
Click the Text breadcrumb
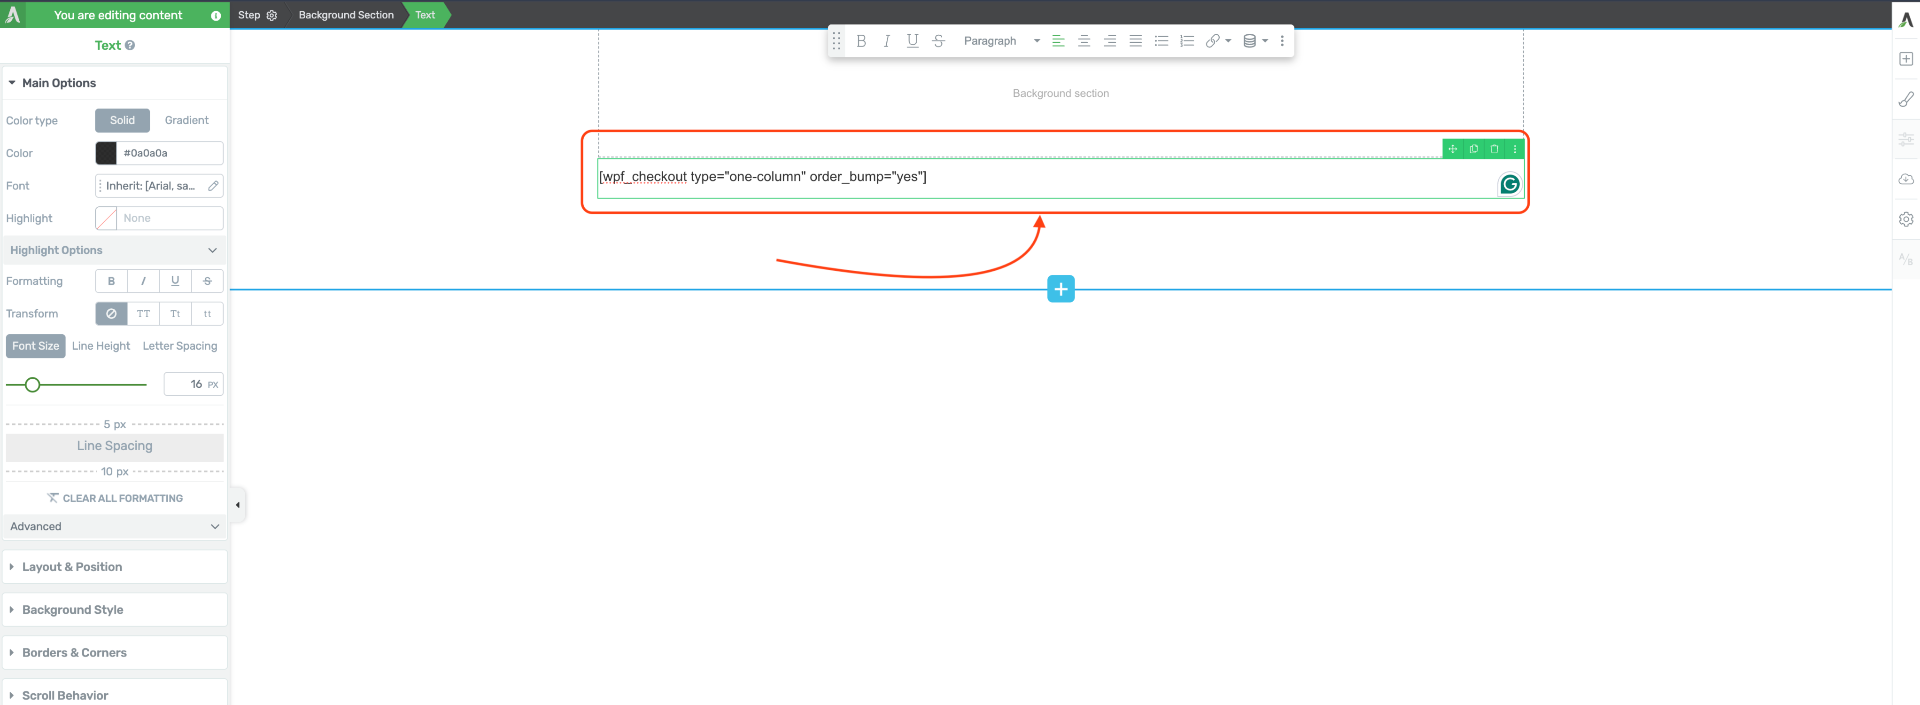(x=425, y=15)
